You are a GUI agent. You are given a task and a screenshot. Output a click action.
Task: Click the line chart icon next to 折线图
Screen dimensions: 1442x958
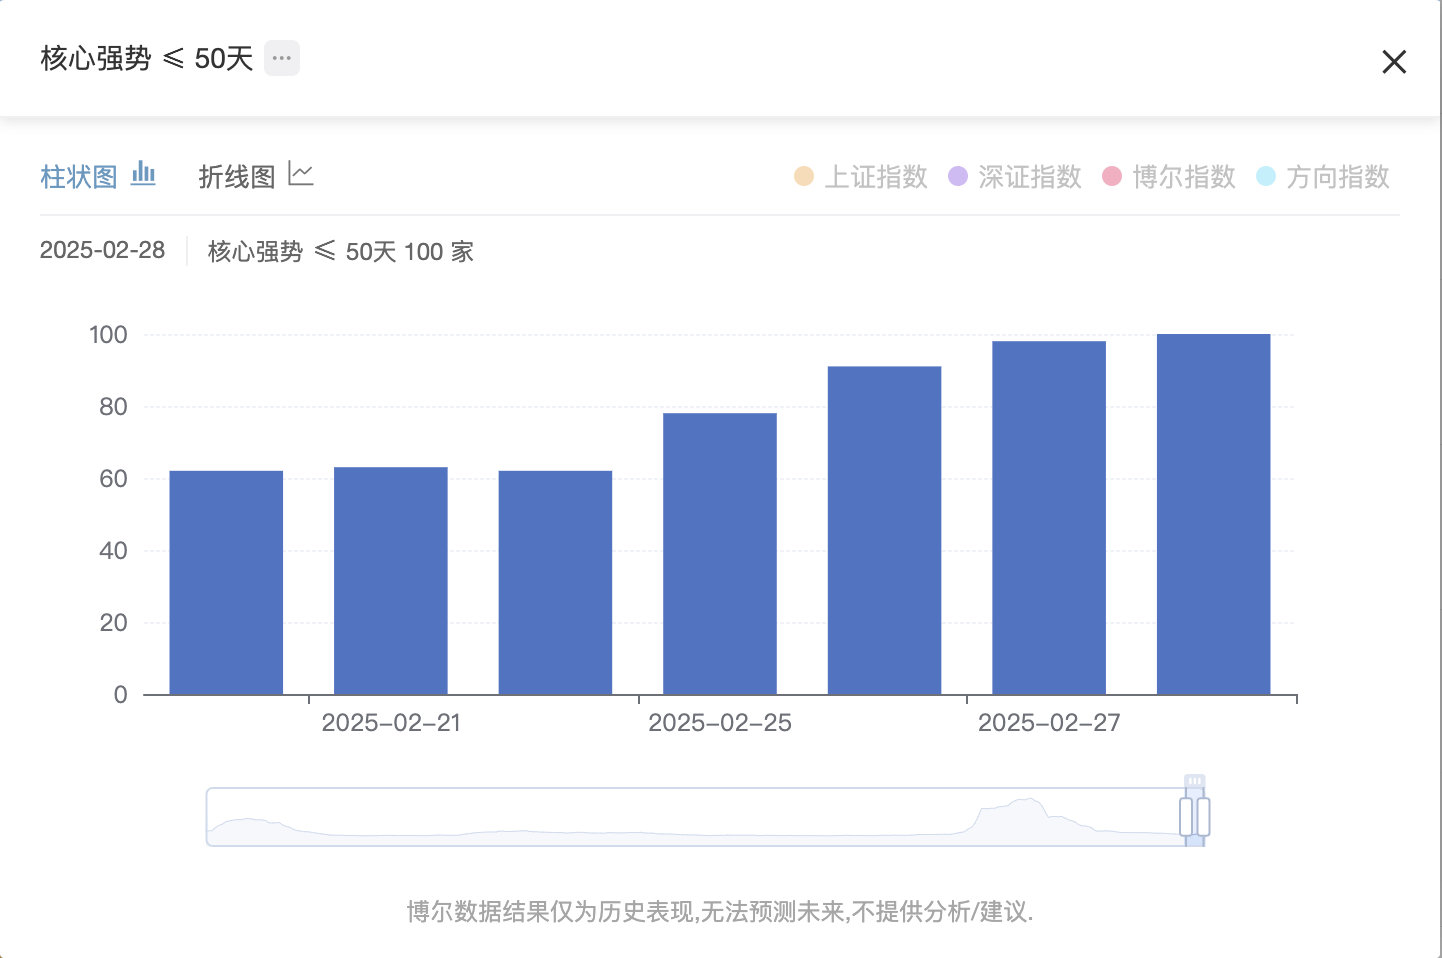coord(301,174)
